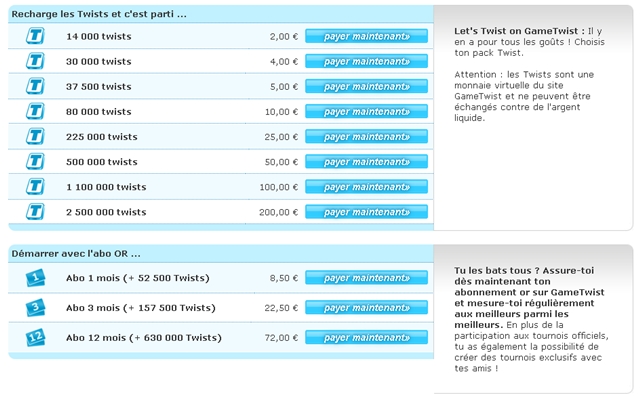
Task: Click the Twist icon beside 37 500 twists
Action: point(35,86)
